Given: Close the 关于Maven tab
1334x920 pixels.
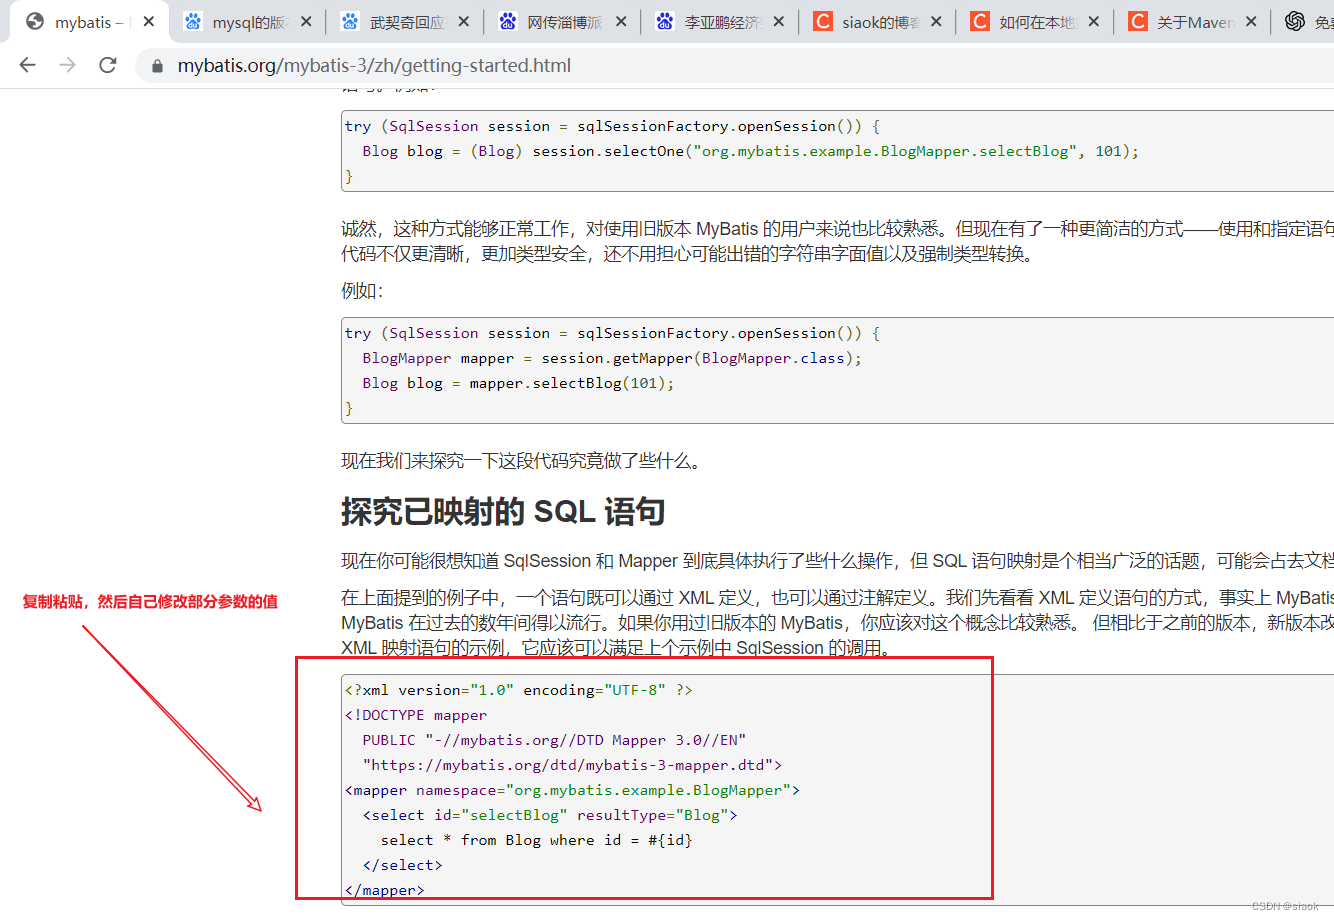Looking at the screenshot, I should click(1251, 21).
